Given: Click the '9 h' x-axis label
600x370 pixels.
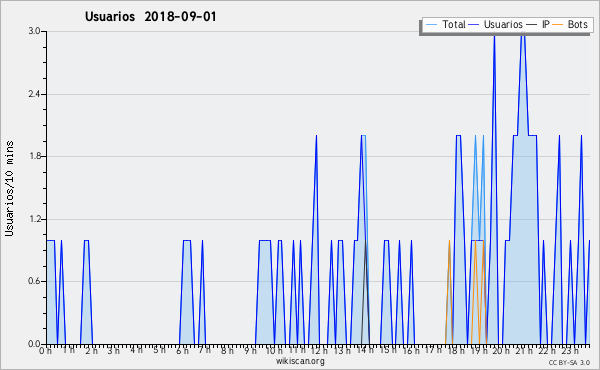Looking at the screenshot, I should click(250, 351).
